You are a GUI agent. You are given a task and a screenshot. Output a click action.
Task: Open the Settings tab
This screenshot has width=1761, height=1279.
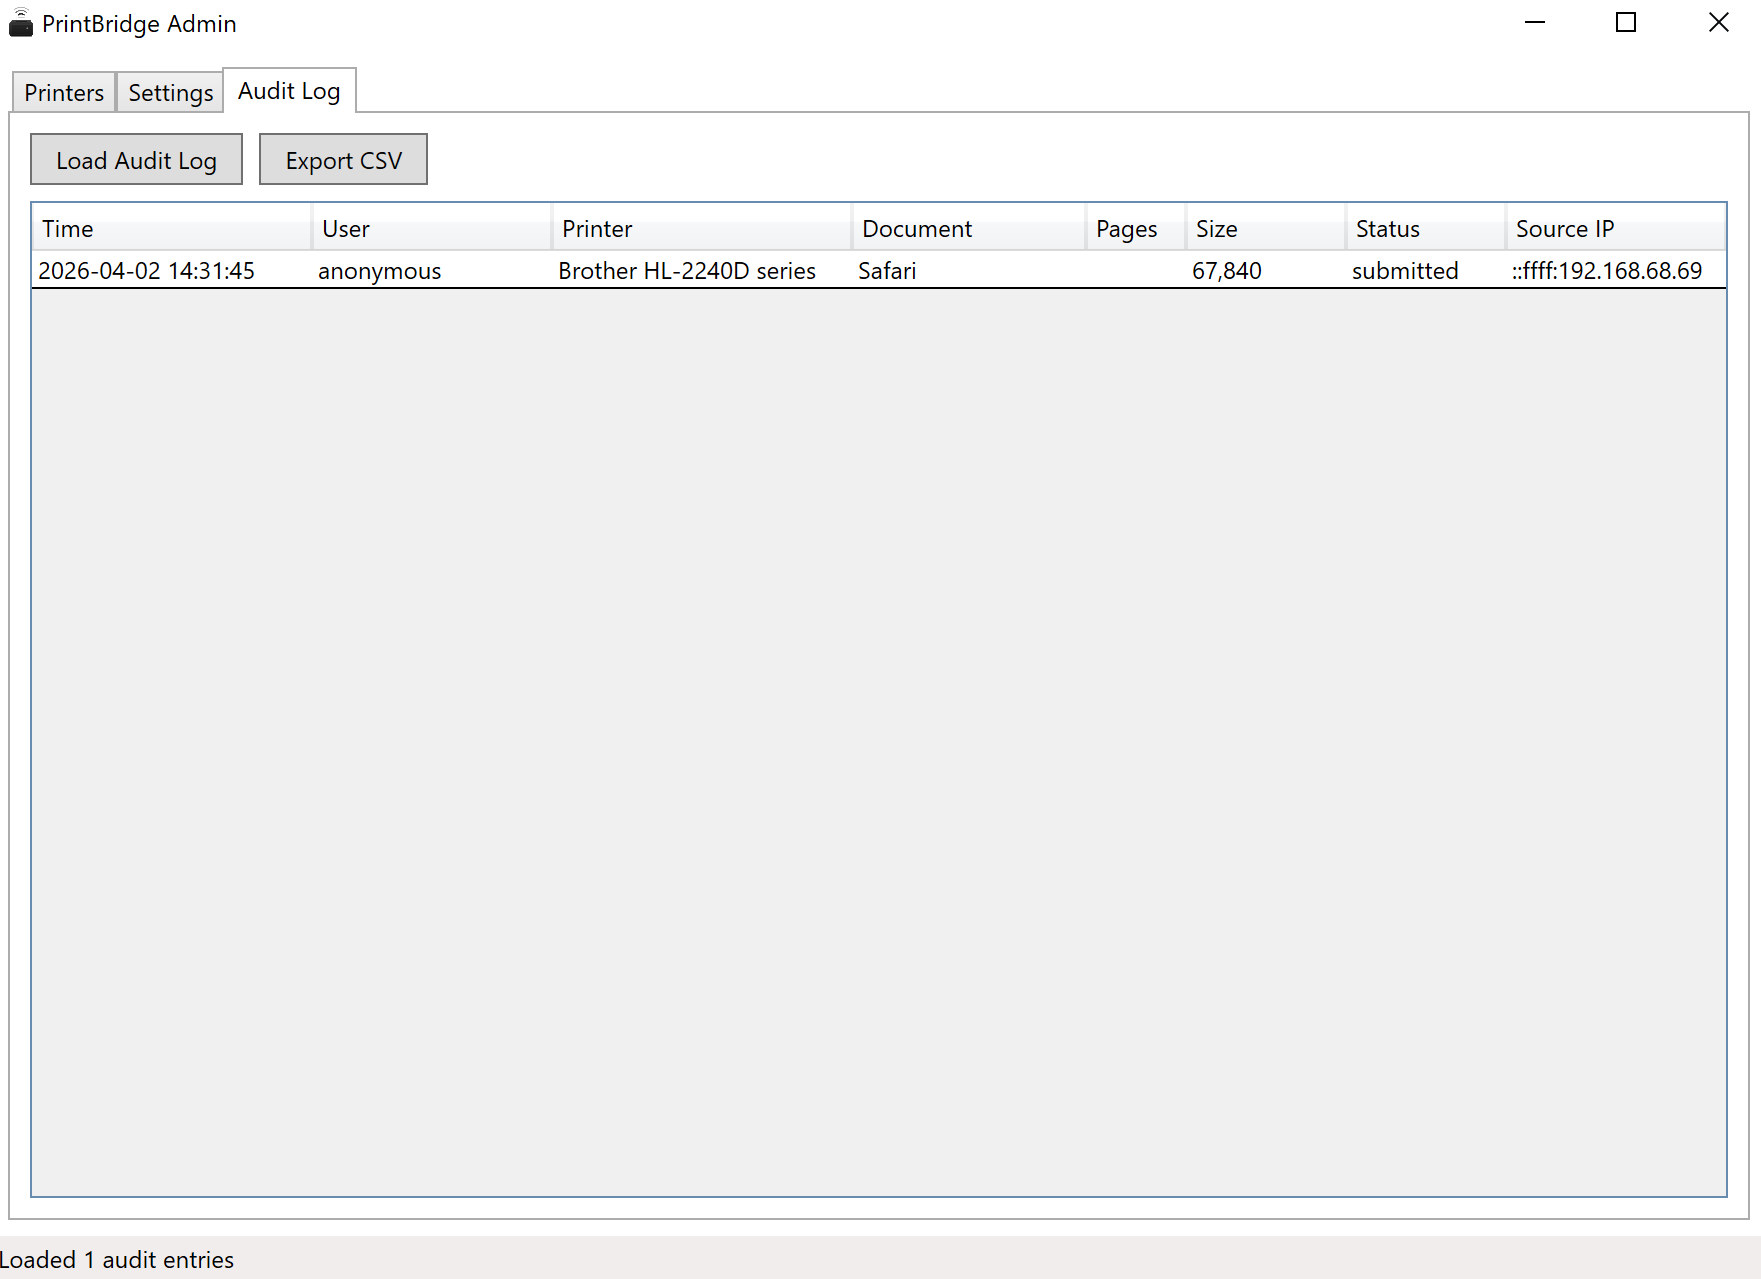[169, 92]
